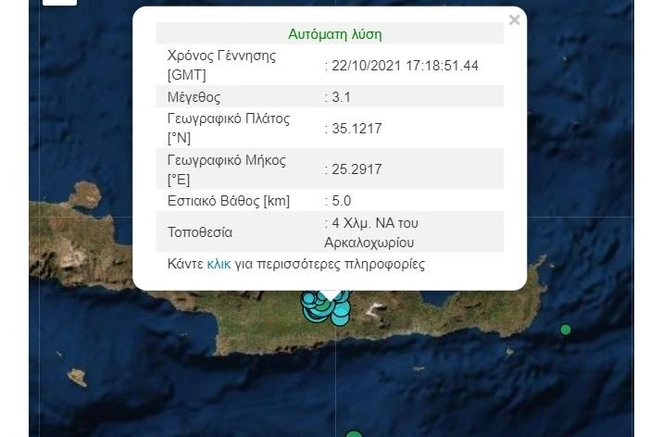Click the location text '4 Χλμ. ΝΑ του Αρκαλοχωρίου'
650x437 pixels.
[371, 233]
